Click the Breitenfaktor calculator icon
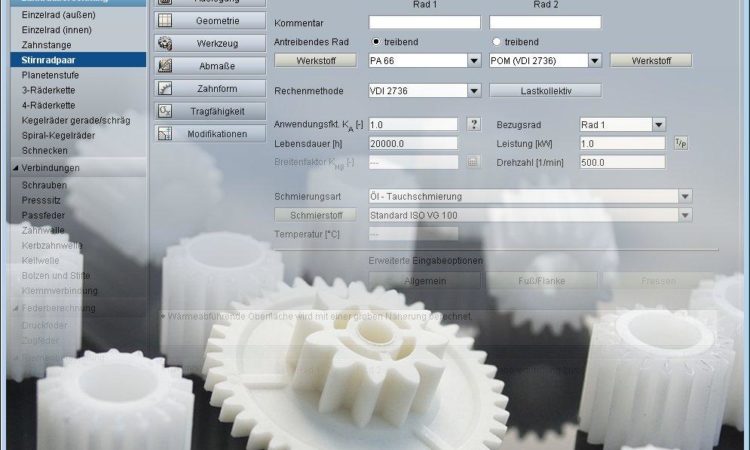Image resolution: width=750 pixels, height=450 pixels. click(473, 162)
